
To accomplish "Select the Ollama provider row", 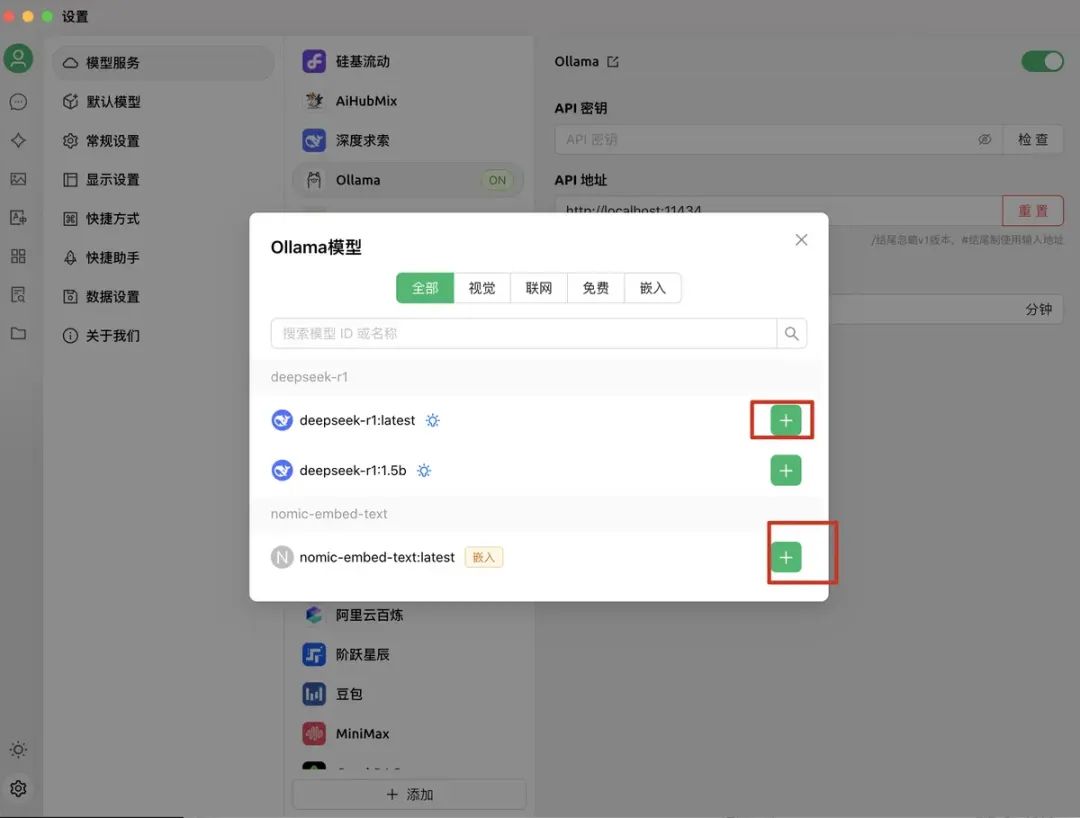I will [408, 180].
